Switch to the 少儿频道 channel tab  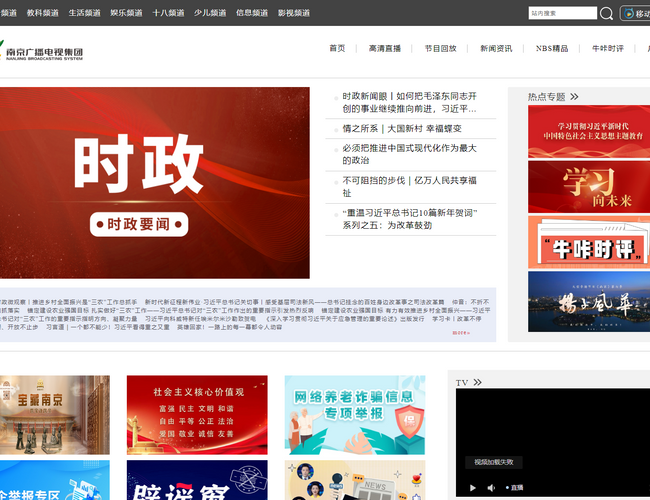tap(210, 13)
